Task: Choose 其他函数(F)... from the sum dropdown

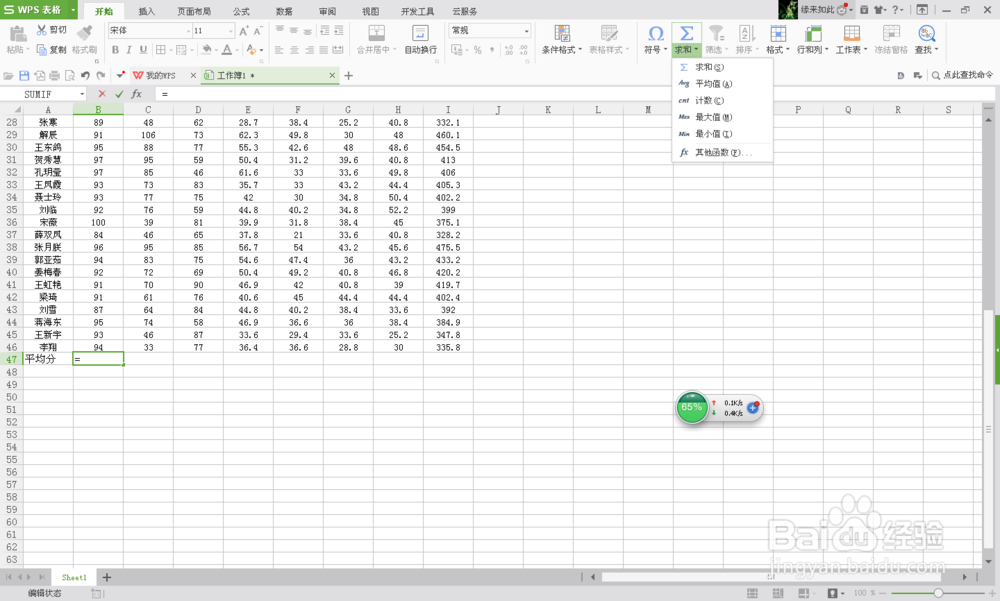Action: click(722, 152)
